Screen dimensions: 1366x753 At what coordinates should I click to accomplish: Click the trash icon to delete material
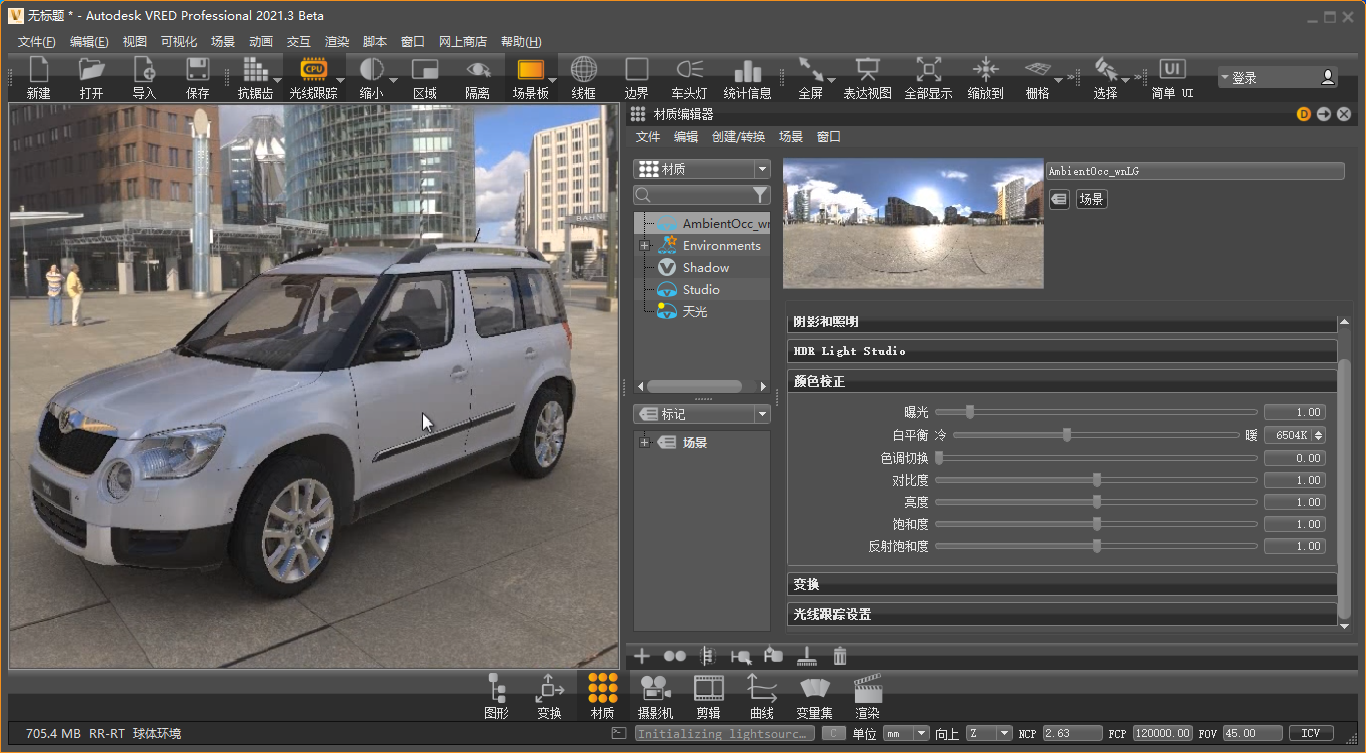[840, 656]
